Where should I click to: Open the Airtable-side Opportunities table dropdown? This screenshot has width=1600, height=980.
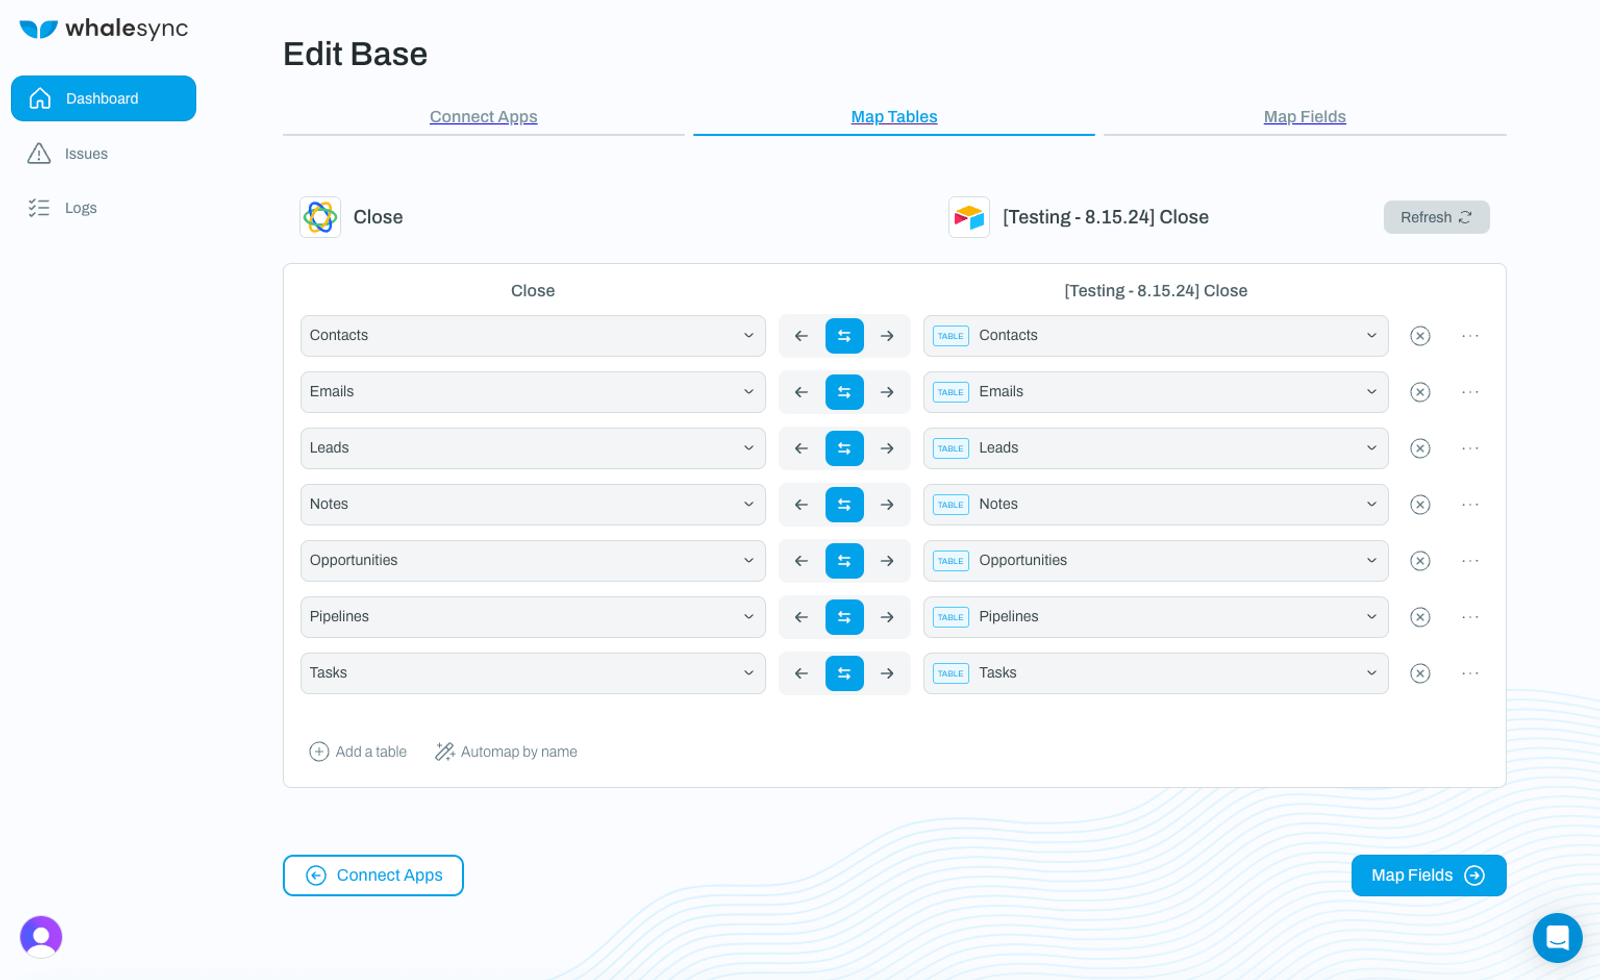[x=1156, y=561]
